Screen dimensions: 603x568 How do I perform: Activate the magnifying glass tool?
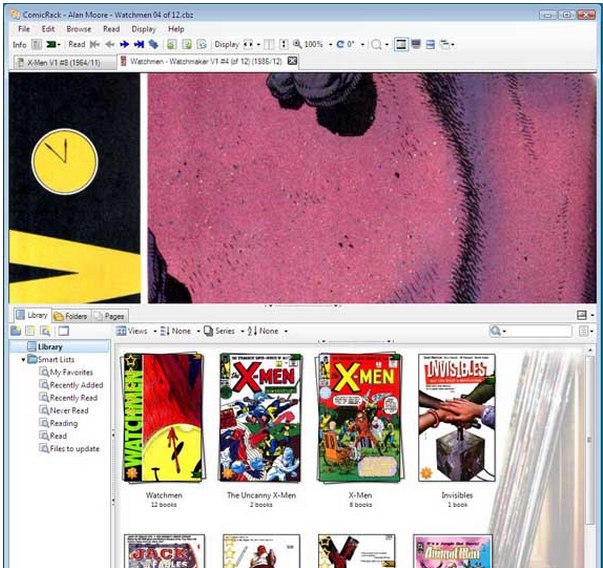pos(376,45)
